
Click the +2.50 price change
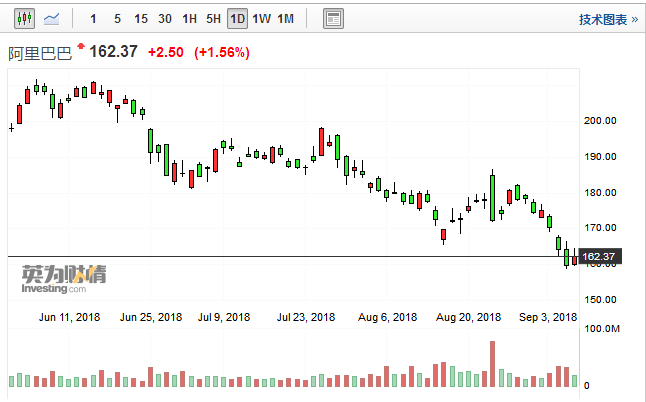pos(166,52)
